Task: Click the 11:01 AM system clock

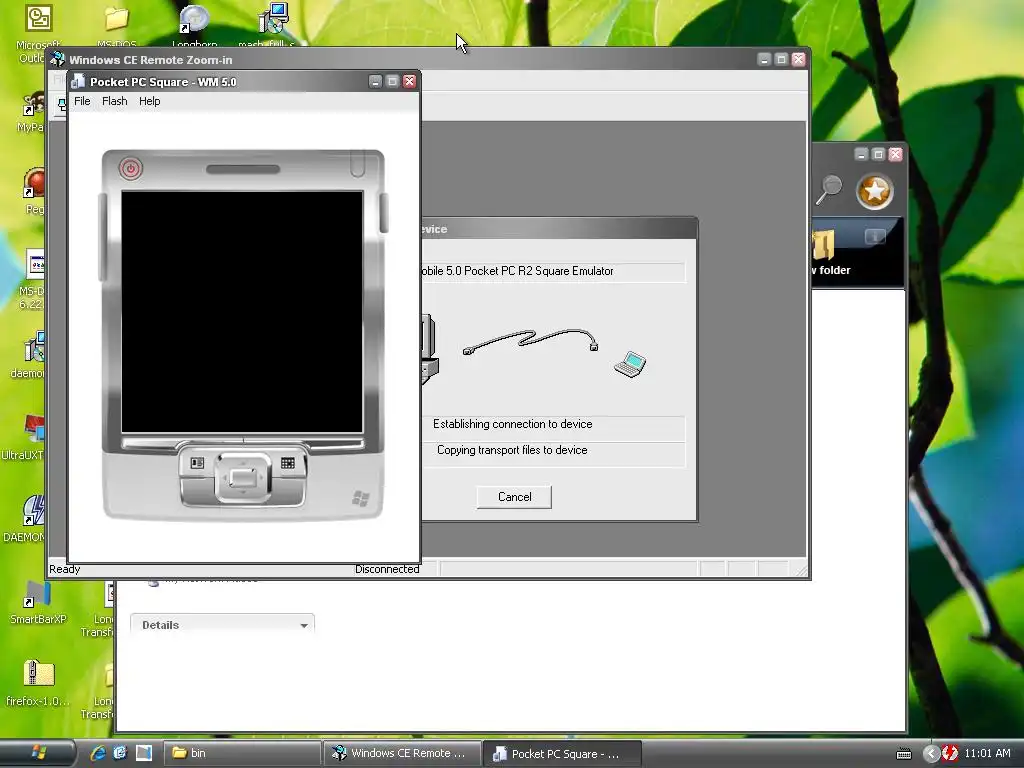Action: click(x=987, y=754)
